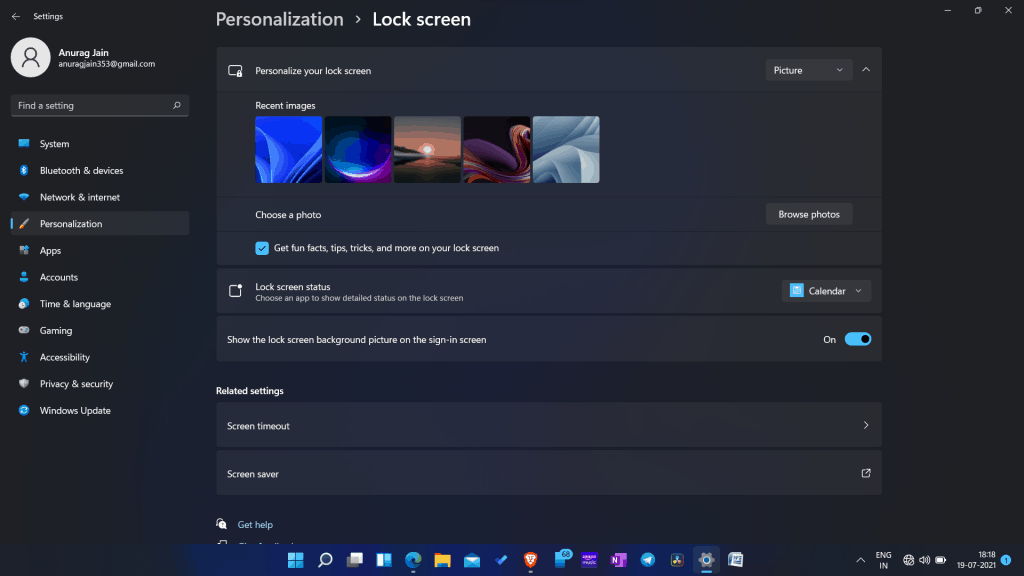Go to Windows Update in sidebar
The height and width of the screenshot is (576, 1024).
75,411
